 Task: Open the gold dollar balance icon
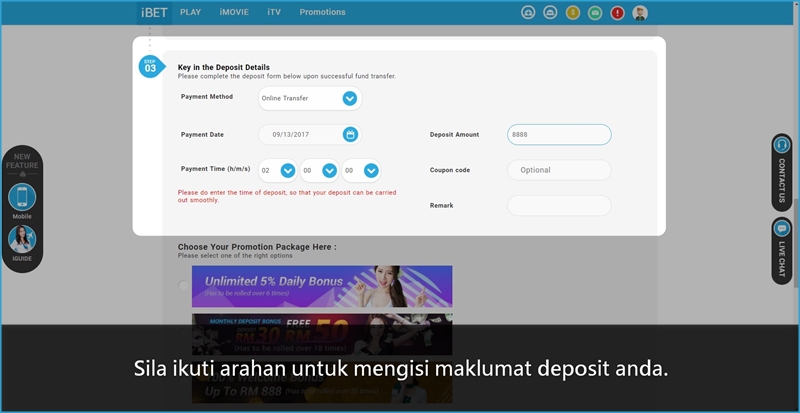[x=573, y=13]
